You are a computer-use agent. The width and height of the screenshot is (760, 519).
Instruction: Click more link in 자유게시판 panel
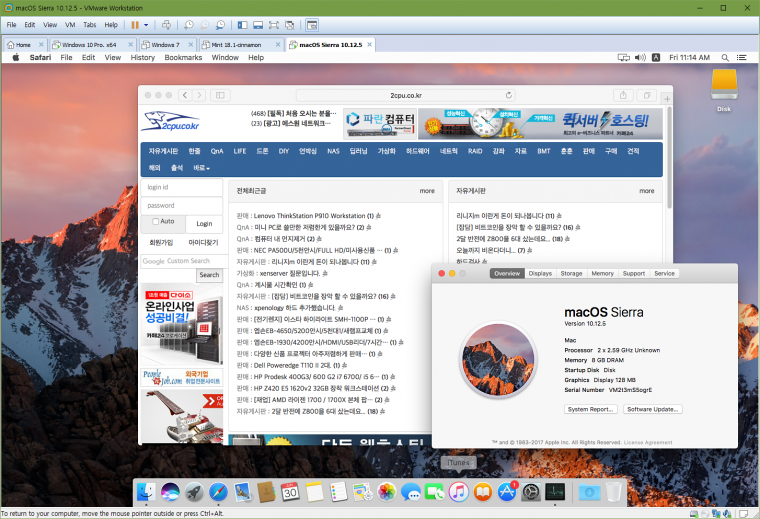coord(647,191)
